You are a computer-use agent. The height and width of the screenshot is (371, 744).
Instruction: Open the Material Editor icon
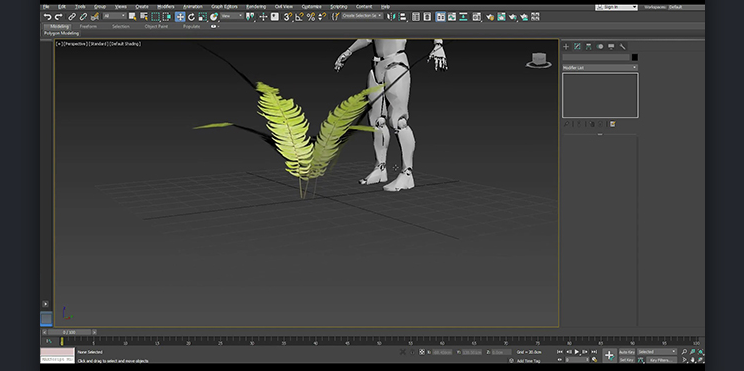pos(476,17)
